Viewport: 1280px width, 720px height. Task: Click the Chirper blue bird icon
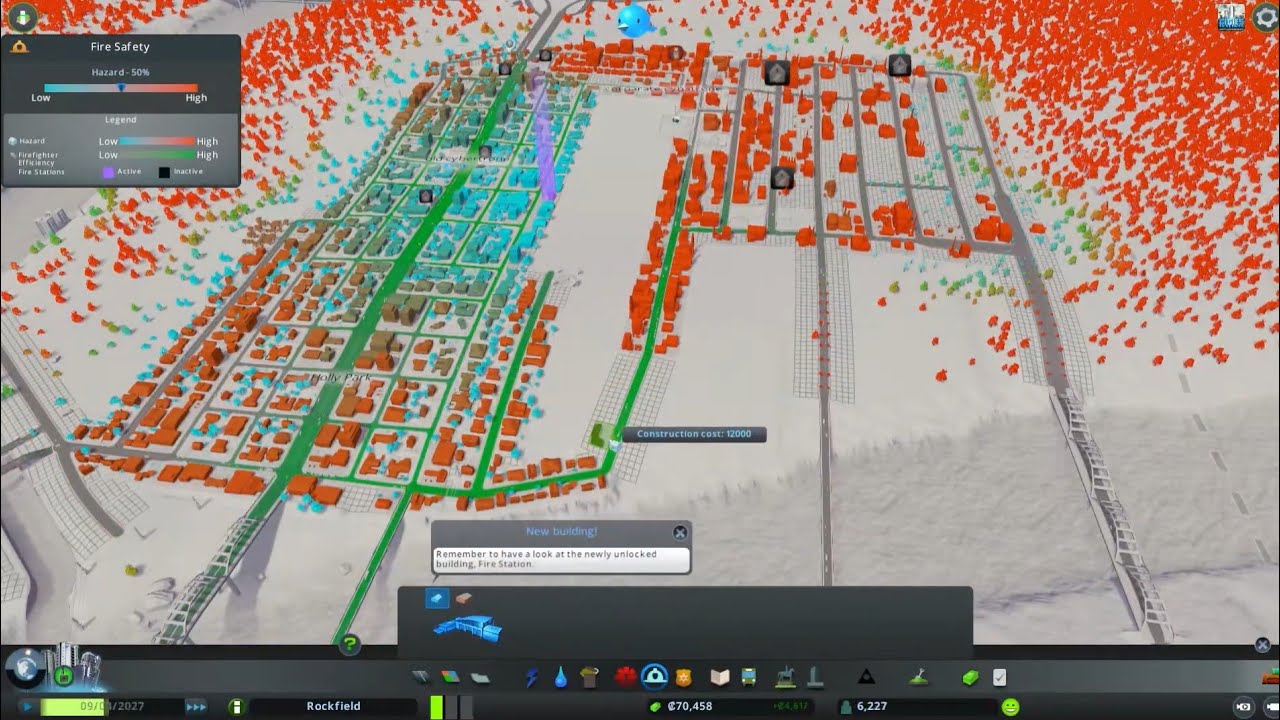pos(634,19)
